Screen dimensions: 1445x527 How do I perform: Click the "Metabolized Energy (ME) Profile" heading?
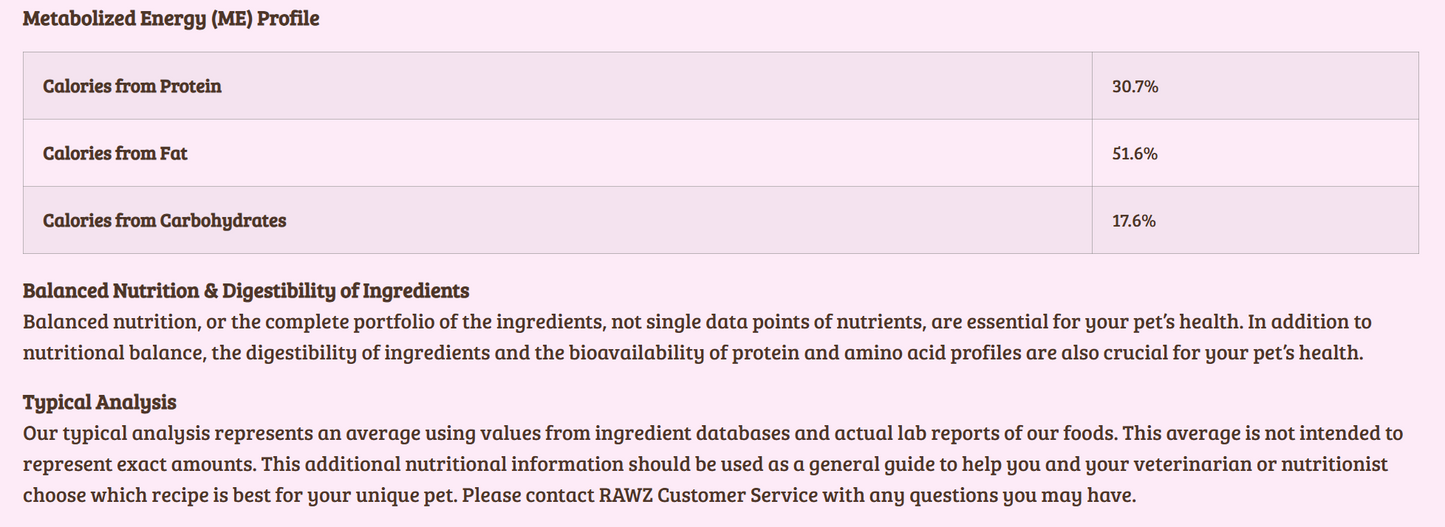[x=171, y=18]
